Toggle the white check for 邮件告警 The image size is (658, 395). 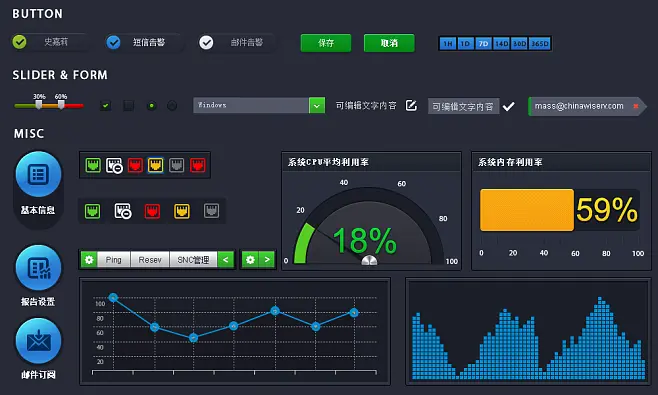coord(206,42)
